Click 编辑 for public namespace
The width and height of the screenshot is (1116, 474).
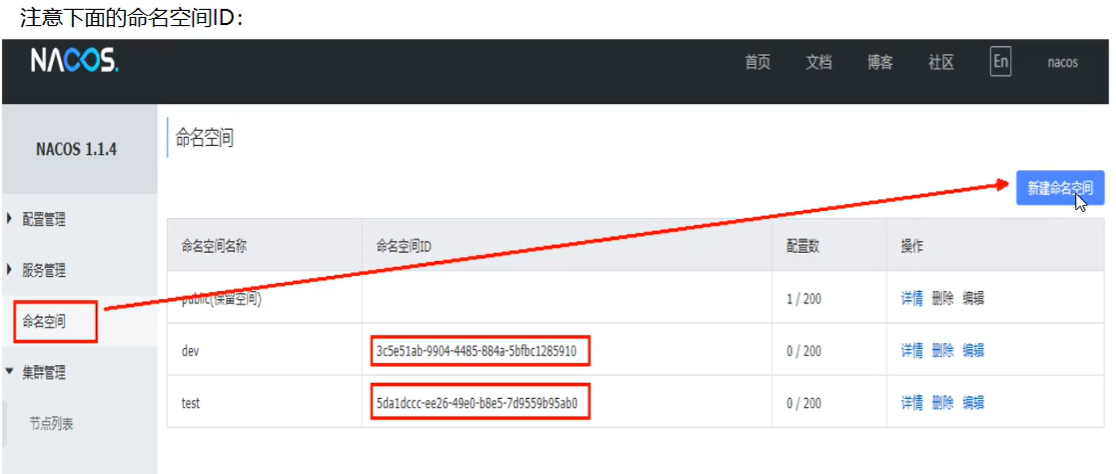tap(973, 298)
